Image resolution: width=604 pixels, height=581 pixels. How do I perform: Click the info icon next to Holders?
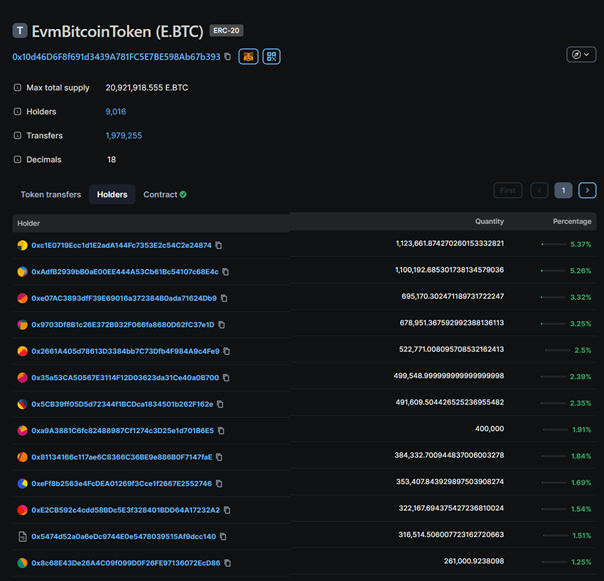coord(17,111)
